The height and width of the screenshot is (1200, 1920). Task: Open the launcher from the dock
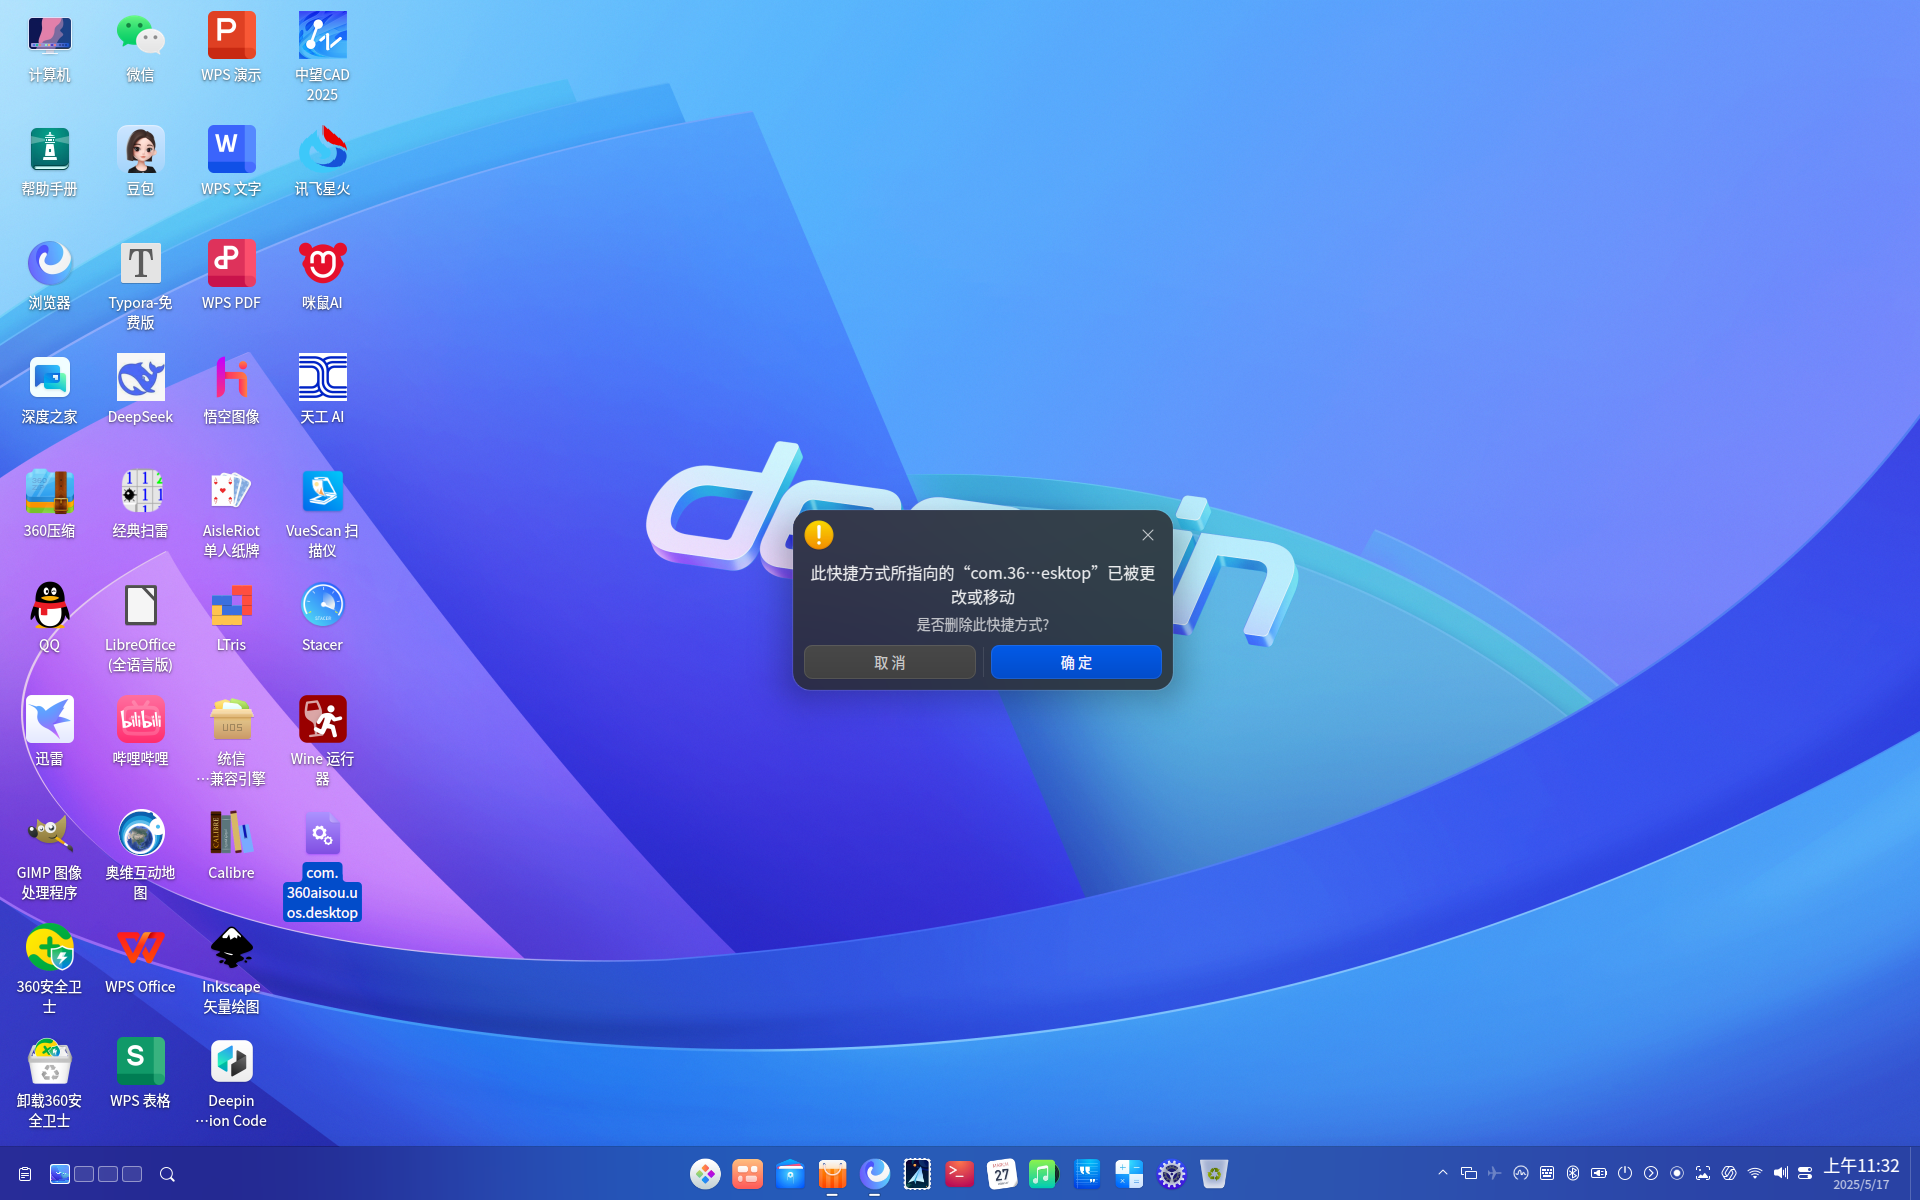click(705, 1173)
